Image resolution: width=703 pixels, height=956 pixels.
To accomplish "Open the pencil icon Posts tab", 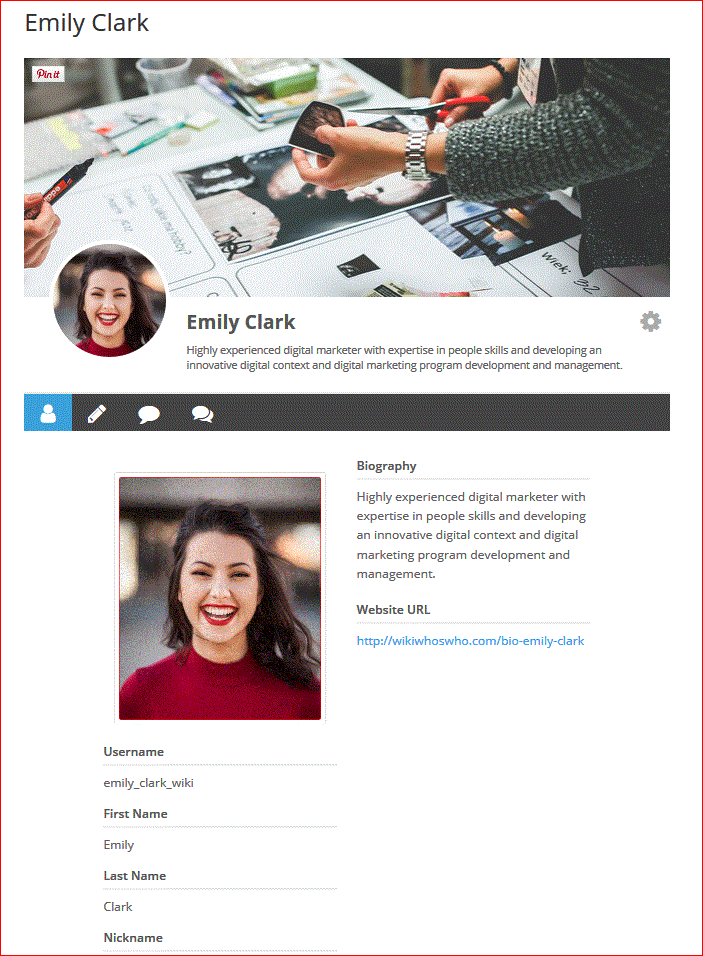I will pyautogui.click(x=97, y=413).
